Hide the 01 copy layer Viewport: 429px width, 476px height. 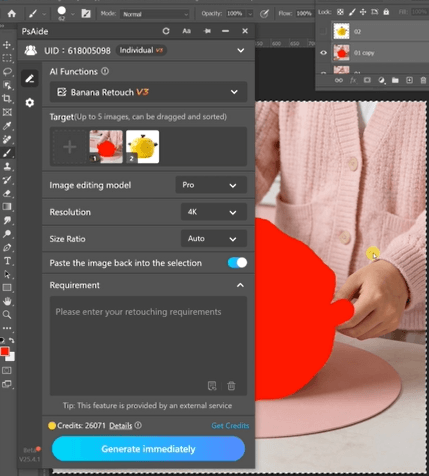tap(323, 53)
